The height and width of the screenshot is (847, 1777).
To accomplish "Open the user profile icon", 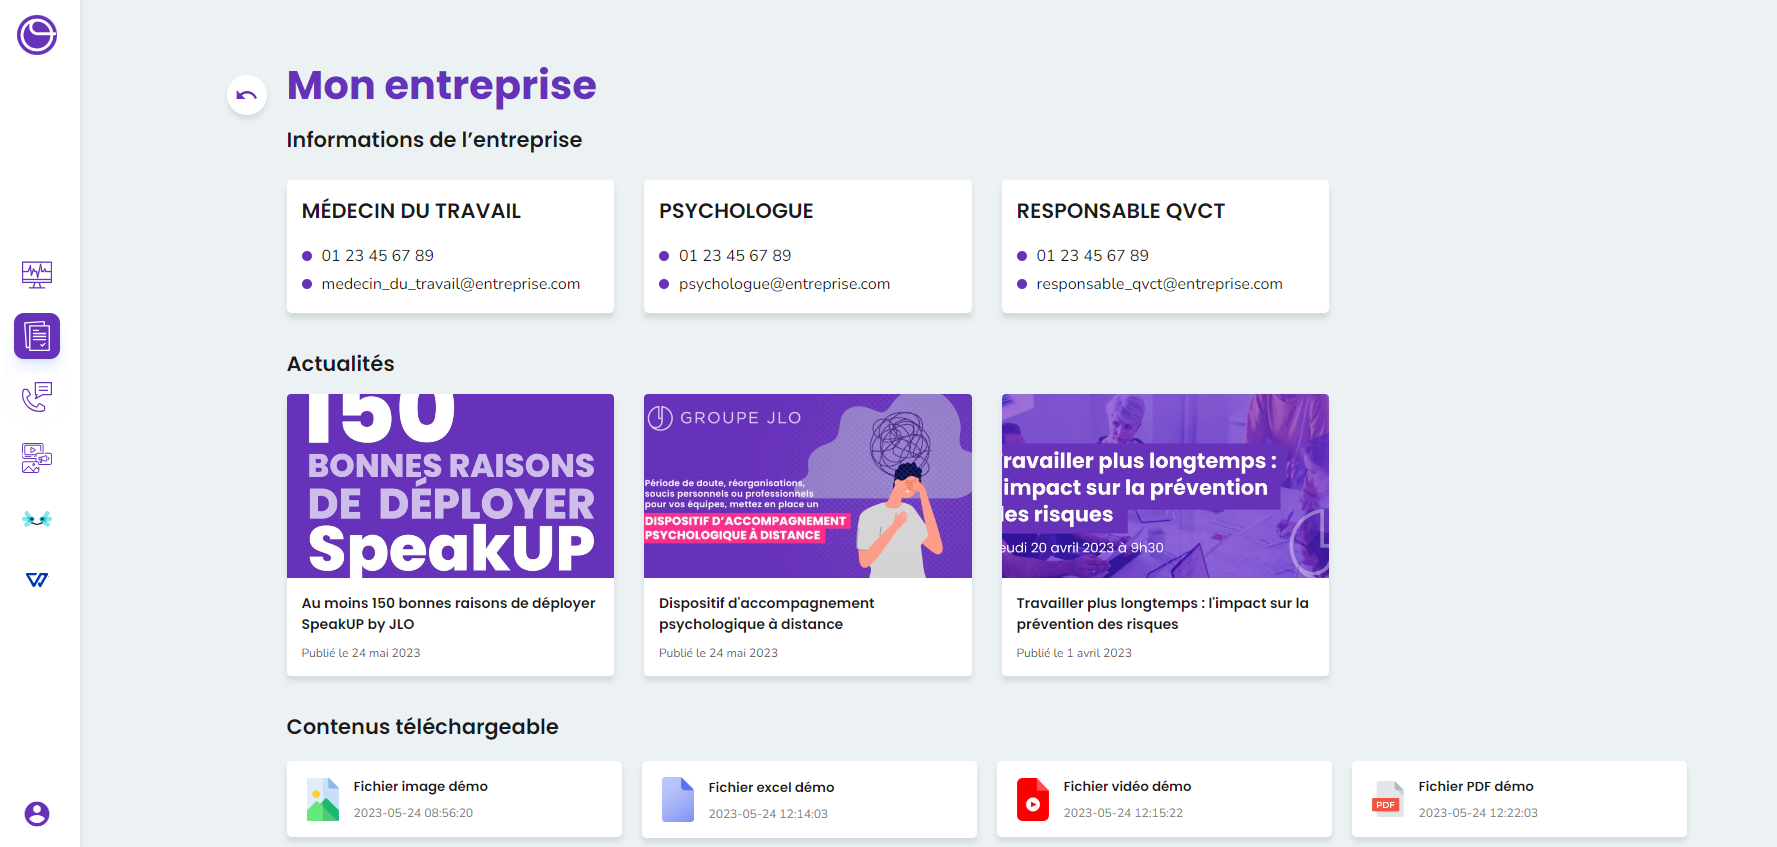I will click(x=37, y=814).
